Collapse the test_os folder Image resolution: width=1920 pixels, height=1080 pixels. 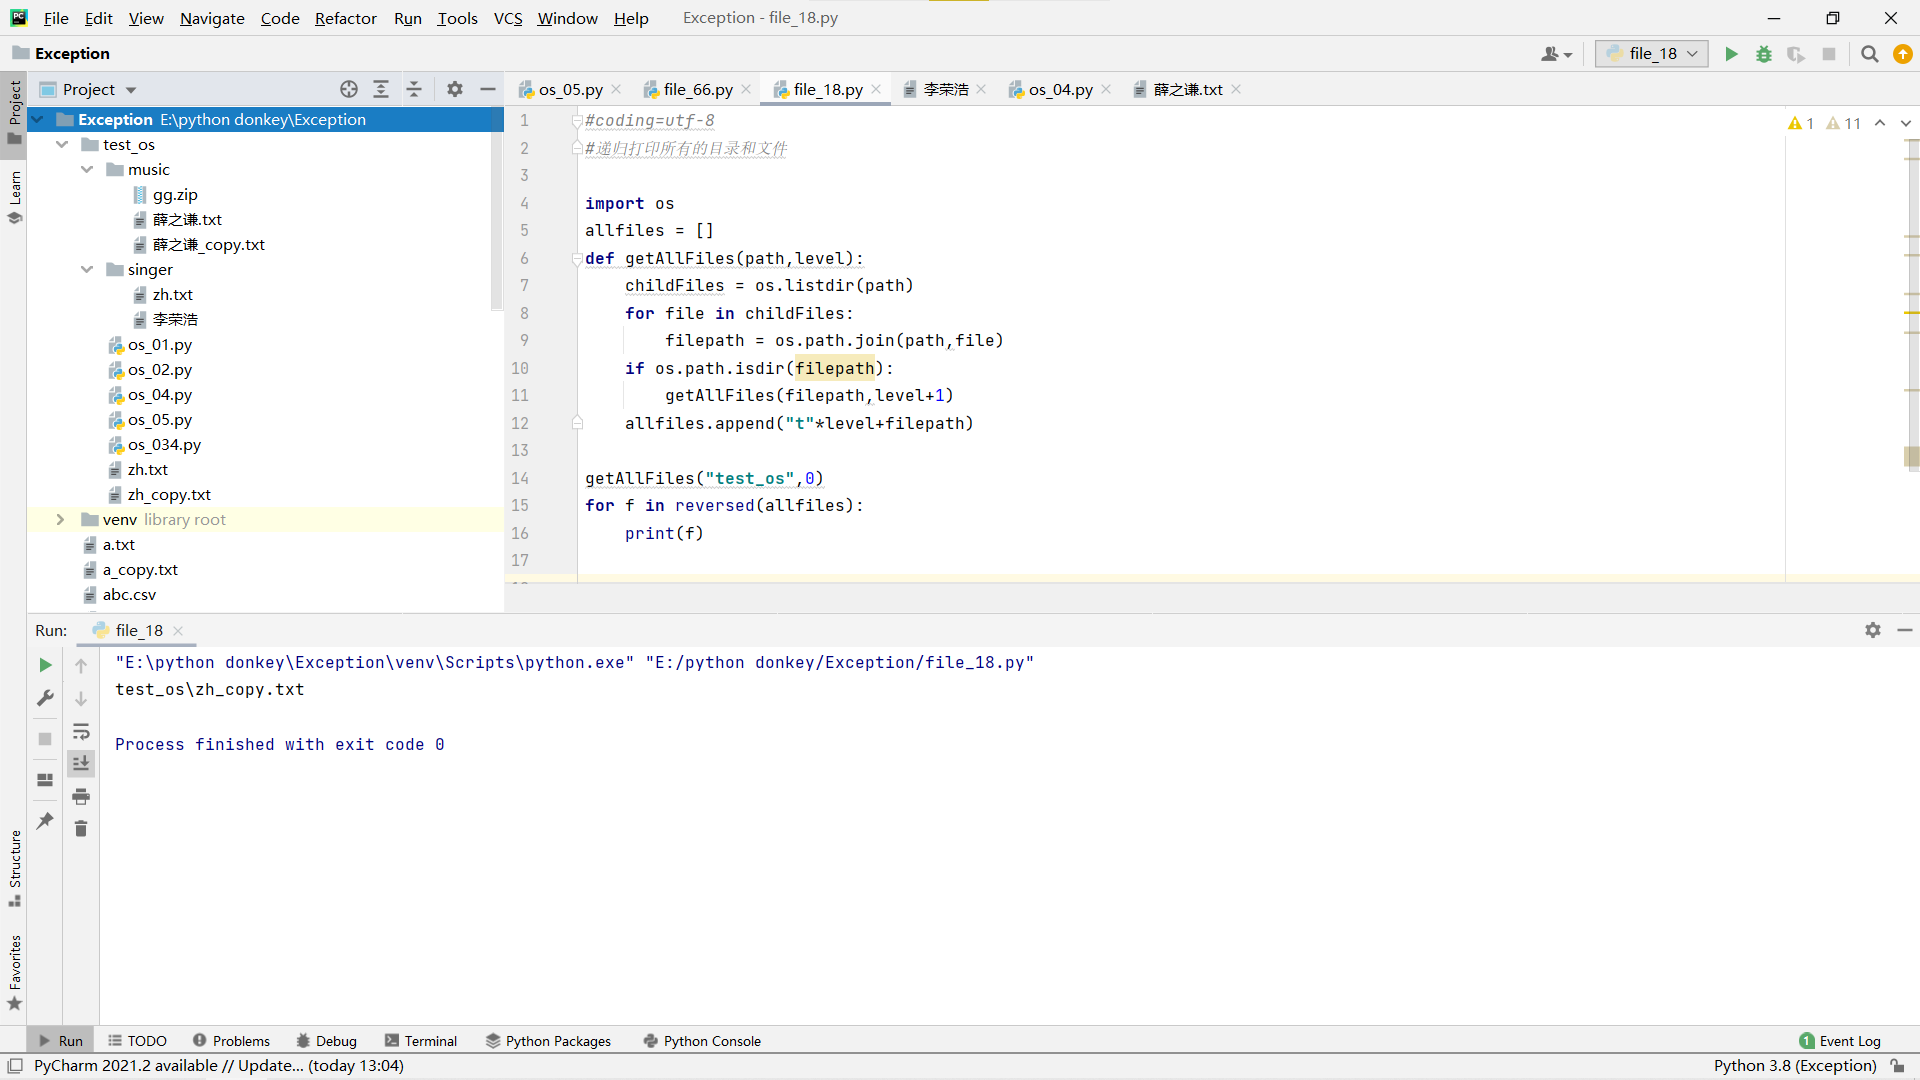(62, 144)
